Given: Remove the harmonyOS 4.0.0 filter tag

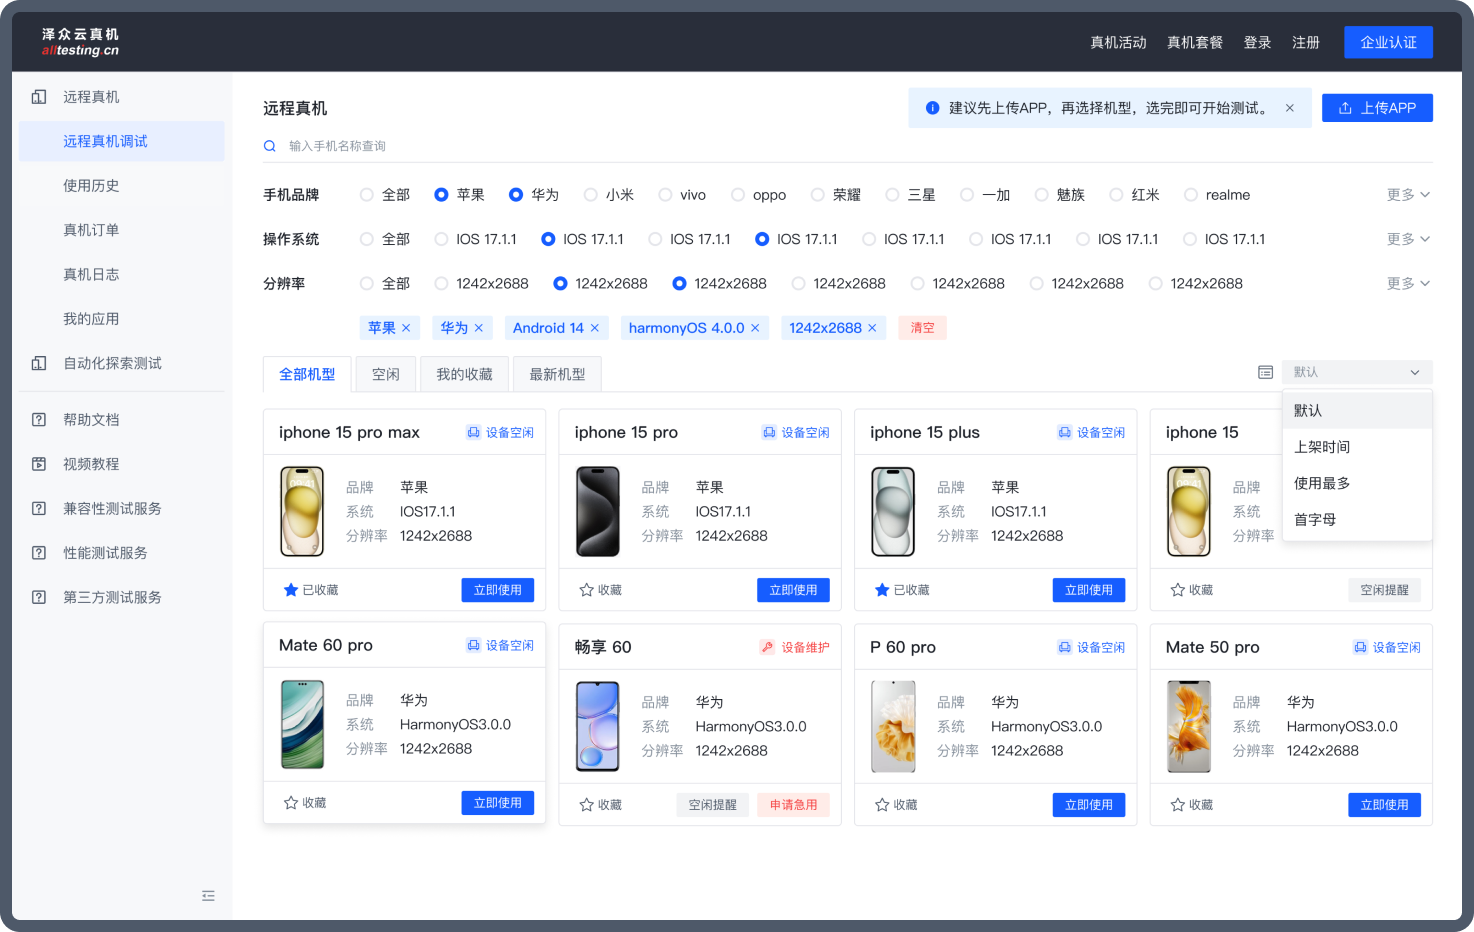Looking at the screenshot, I should pyautogui.click(x=755, y=328).
